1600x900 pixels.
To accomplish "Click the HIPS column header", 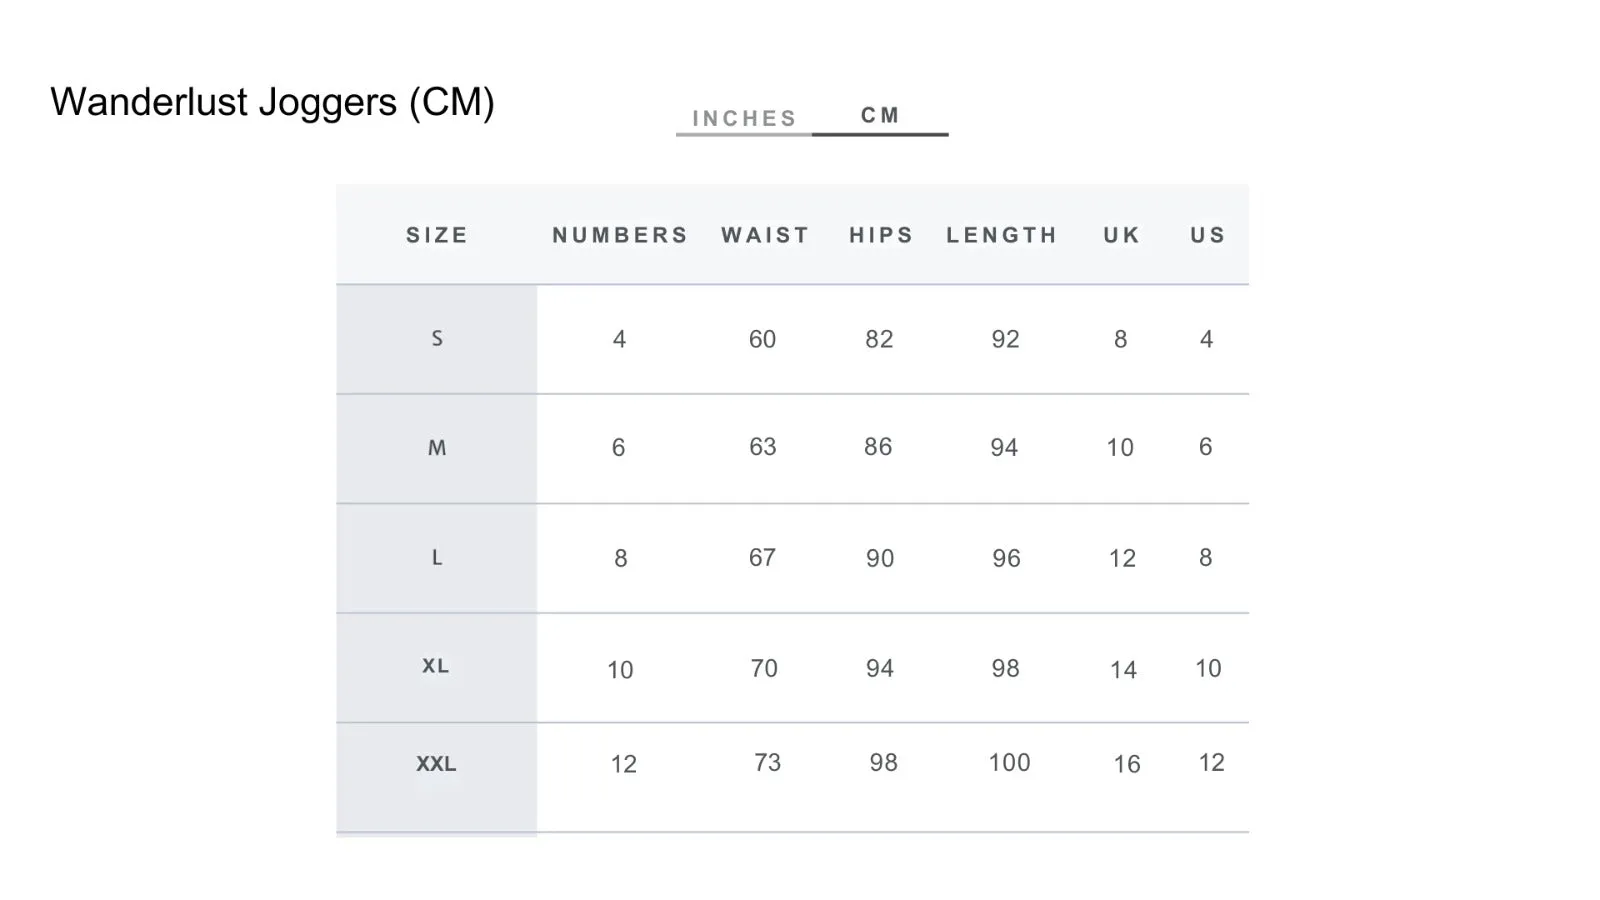I will [x=881, y=235].
